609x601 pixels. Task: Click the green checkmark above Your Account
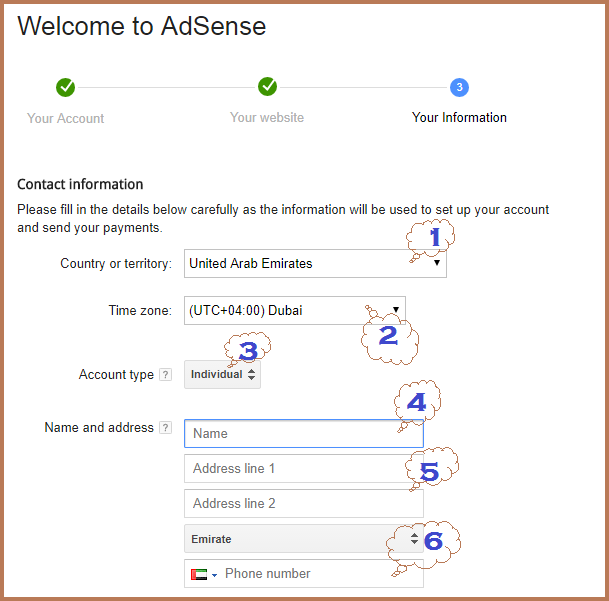coord(66,88)
